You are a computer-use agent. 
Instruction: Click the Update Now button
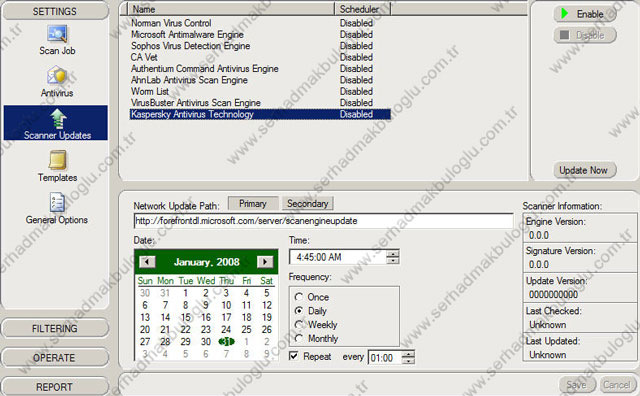585,170
